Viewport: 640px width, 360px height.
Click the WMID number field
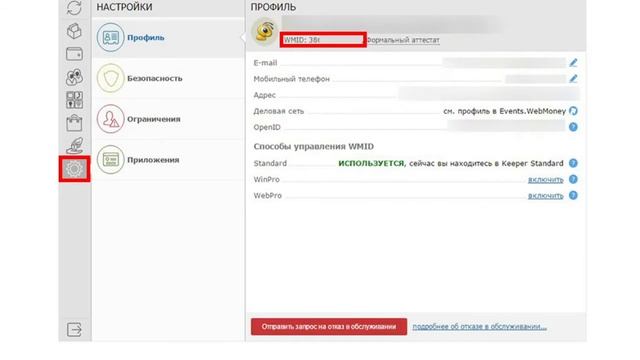[x=323, y=40]
